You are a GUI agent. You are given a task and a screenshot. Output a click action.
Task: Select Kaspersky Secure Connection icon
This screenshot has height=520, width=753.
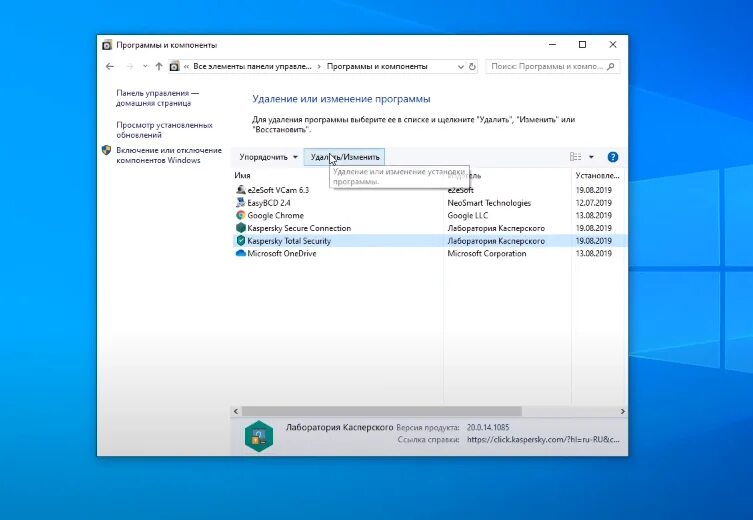241,228
